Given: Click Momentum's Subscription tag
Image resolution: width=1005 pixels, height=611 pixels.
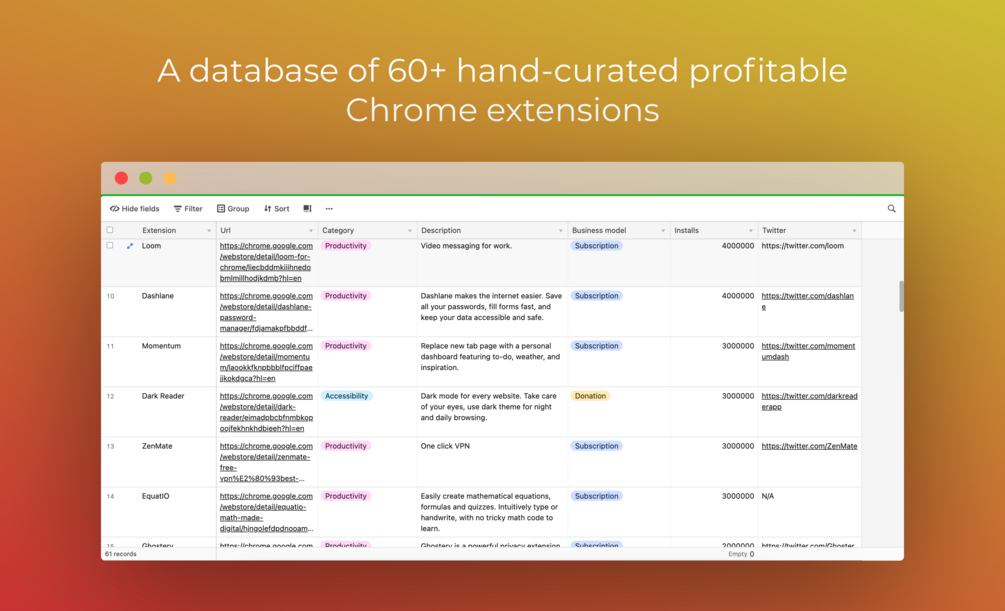Looking at the screenshot, I should [596, 346].
